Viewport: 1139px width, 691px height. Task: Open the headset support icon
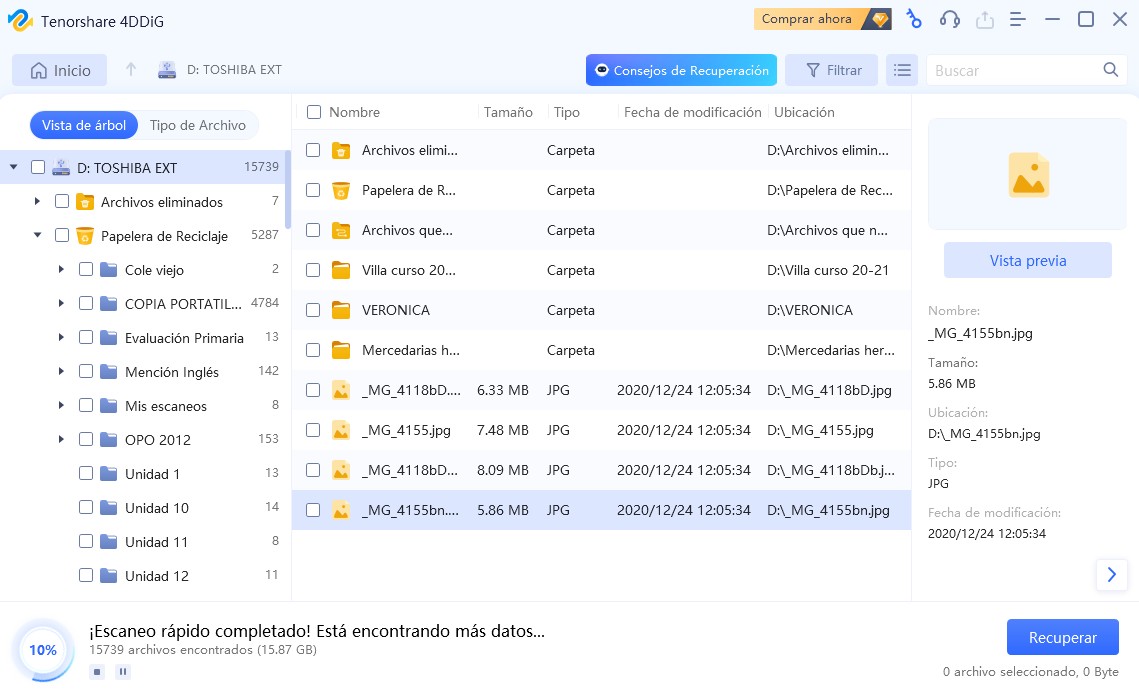coord(949,20)
